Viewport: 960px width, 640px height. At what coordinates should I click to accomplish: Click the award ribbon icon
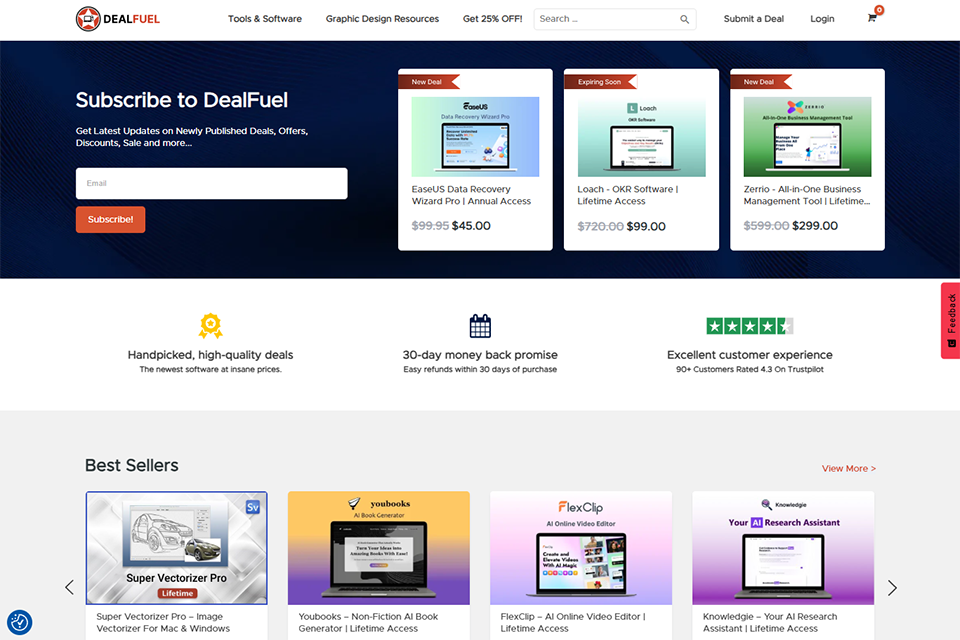[x=210, y=326]
